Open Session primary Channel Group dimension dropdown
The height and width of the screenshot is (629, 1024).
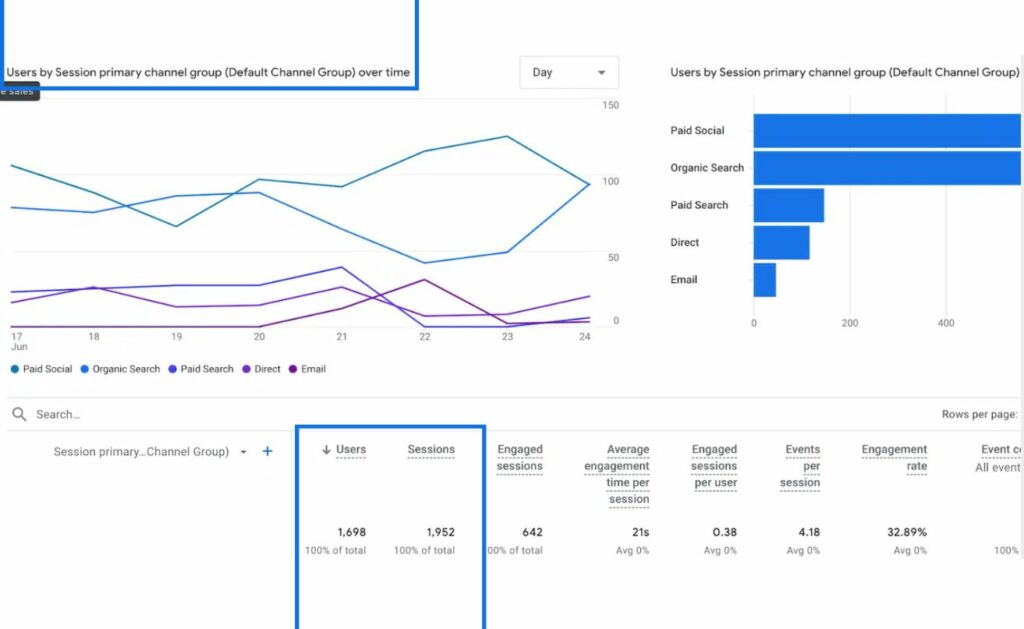(150, 451)
